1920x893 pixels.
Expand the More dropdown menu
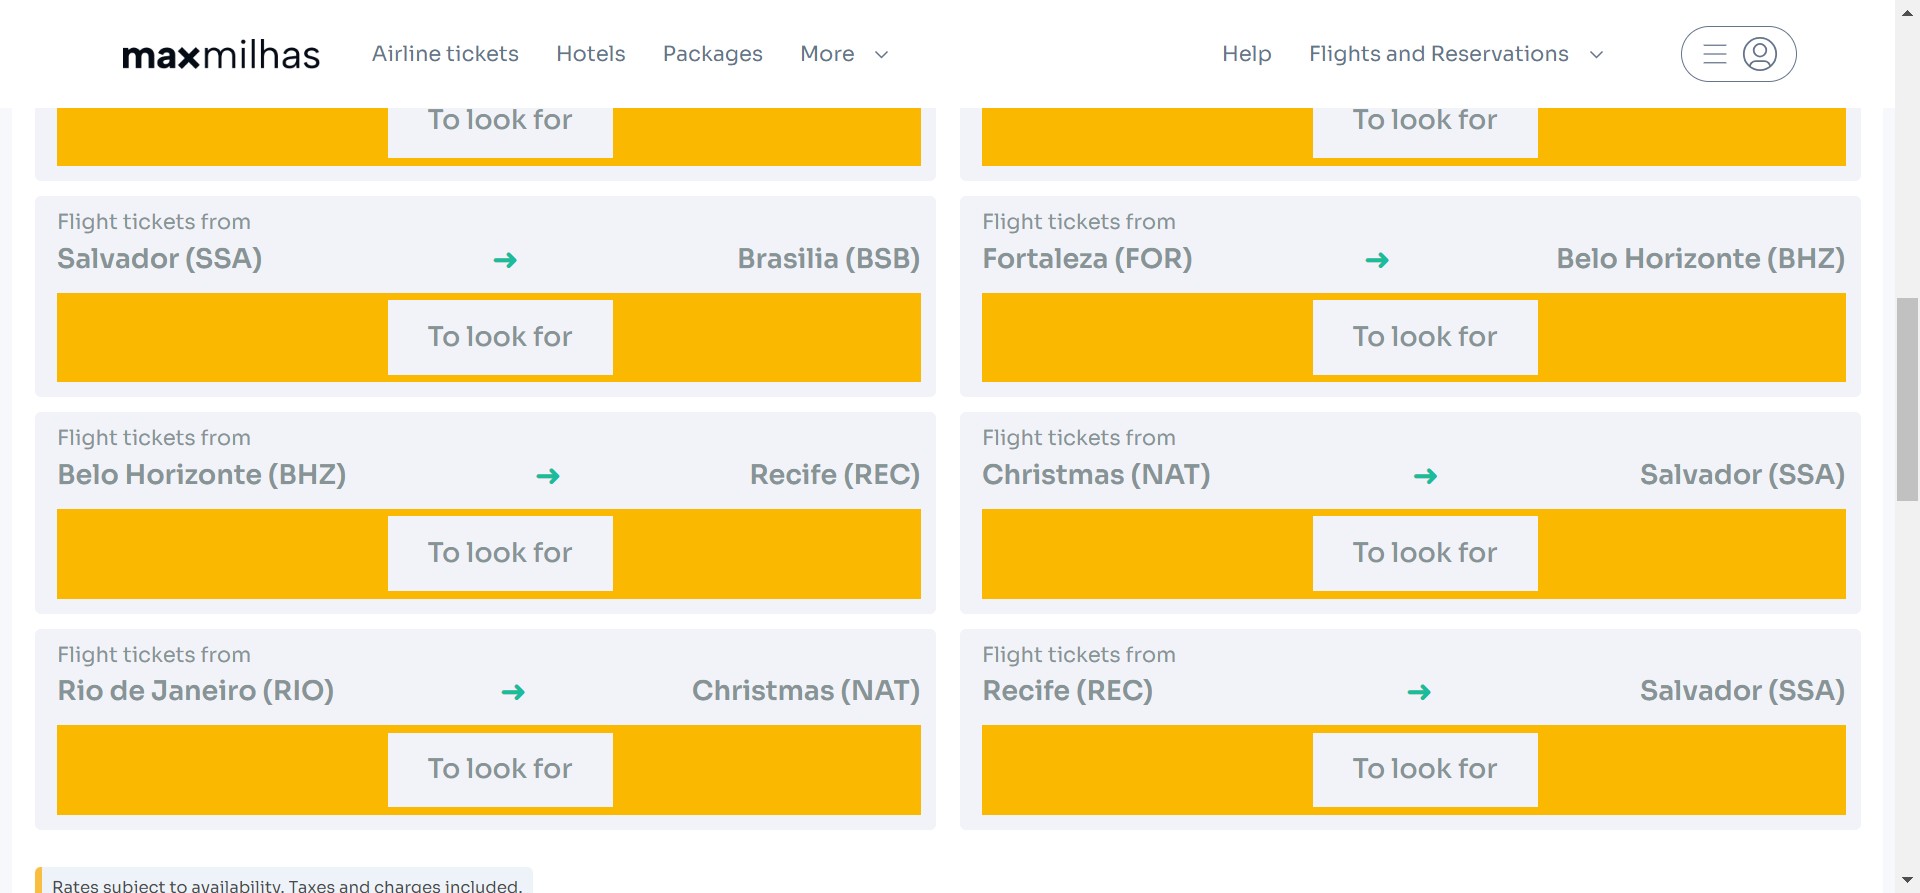click(x=843, y=54)
